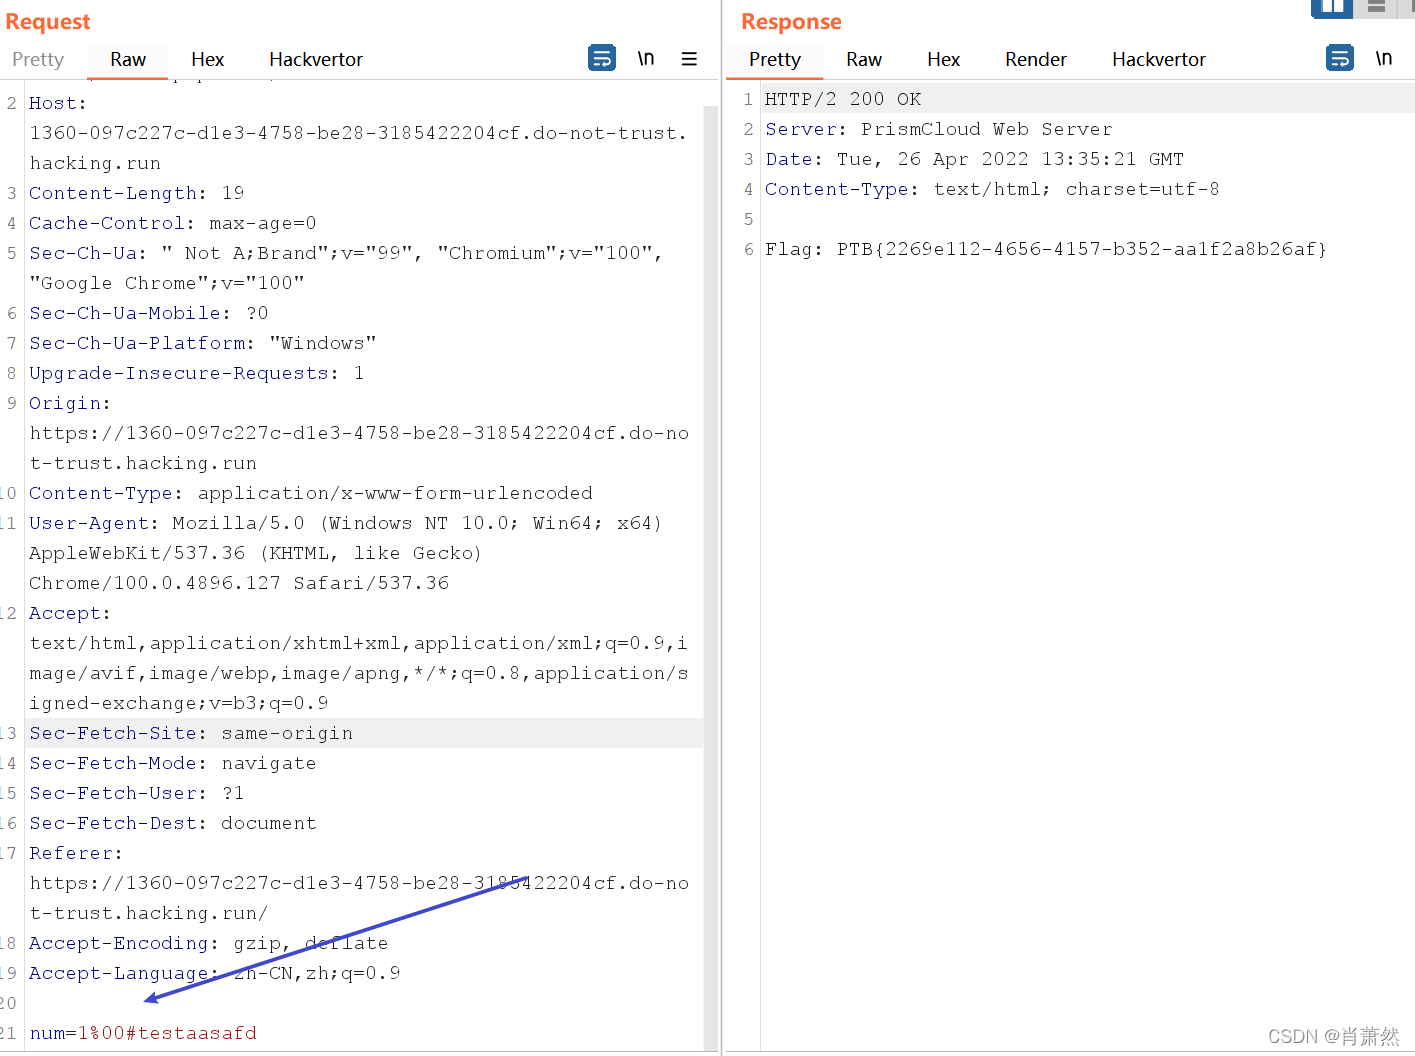The image size is (1415, 1056).
Task: Click the 'Accept-Encoding: gzip, deflate' header
Action: point(208,943)
